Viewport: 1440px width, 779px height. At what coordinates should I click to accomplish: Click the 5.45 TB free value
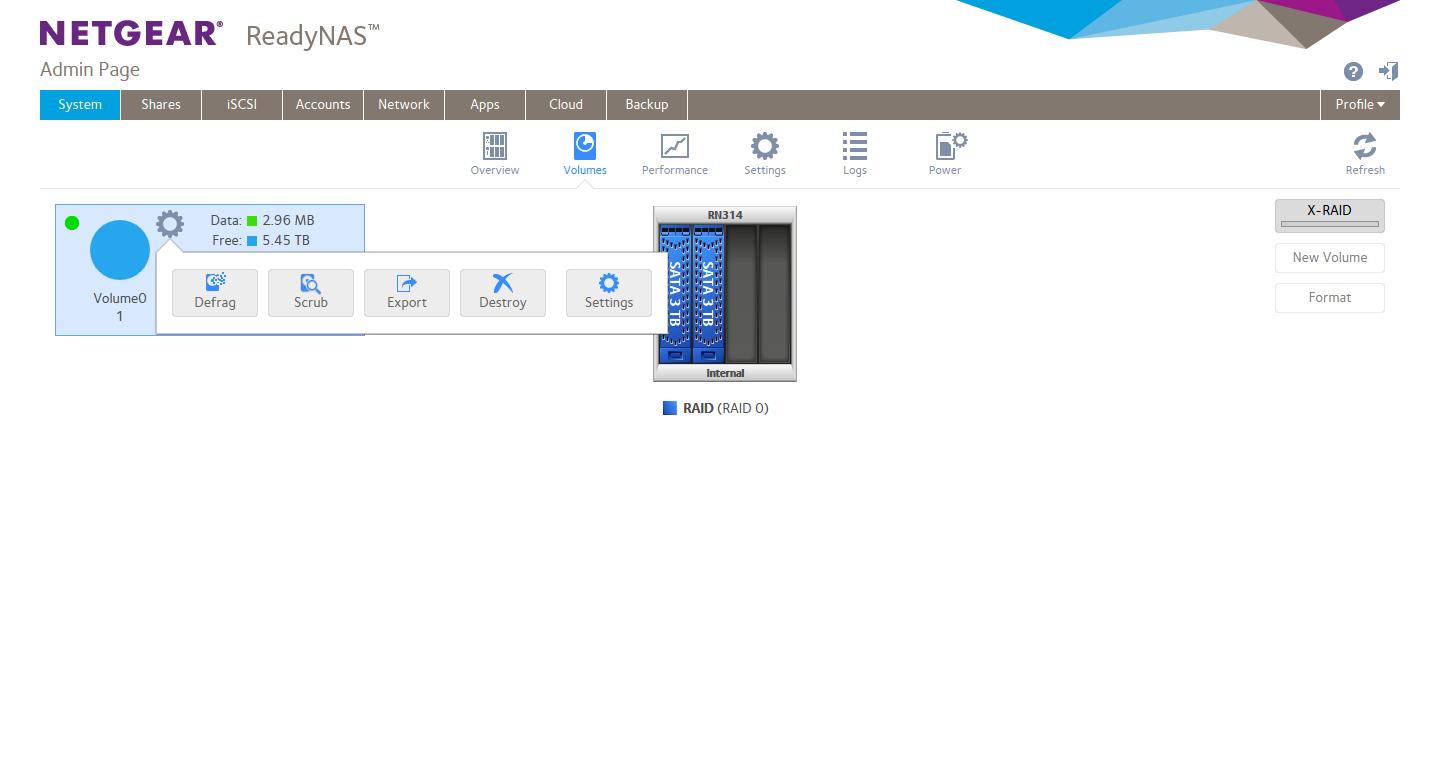click(287, 241)
